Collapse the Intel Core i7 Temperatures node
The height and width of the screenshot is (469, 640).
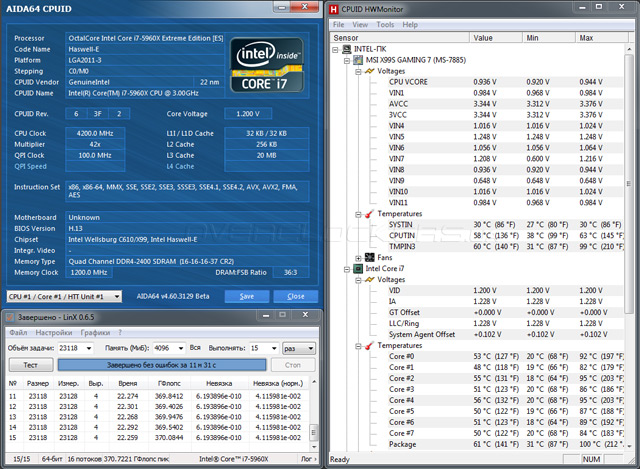(358, 346)
